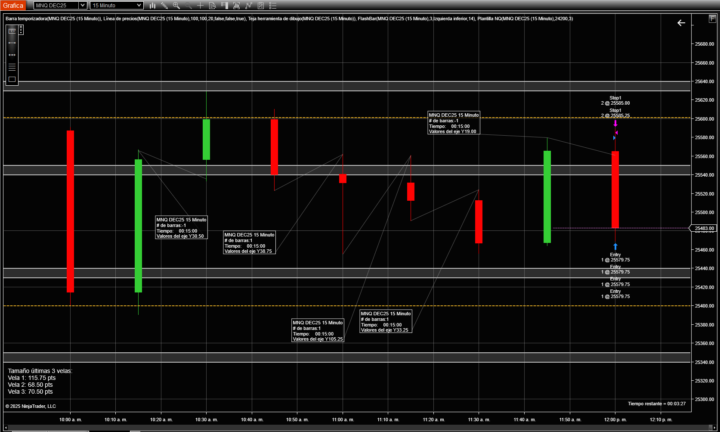Click the panel icon in the top-right corner
Image resolution: width=720 pixels, height=432 pixels.
[712, 18]
